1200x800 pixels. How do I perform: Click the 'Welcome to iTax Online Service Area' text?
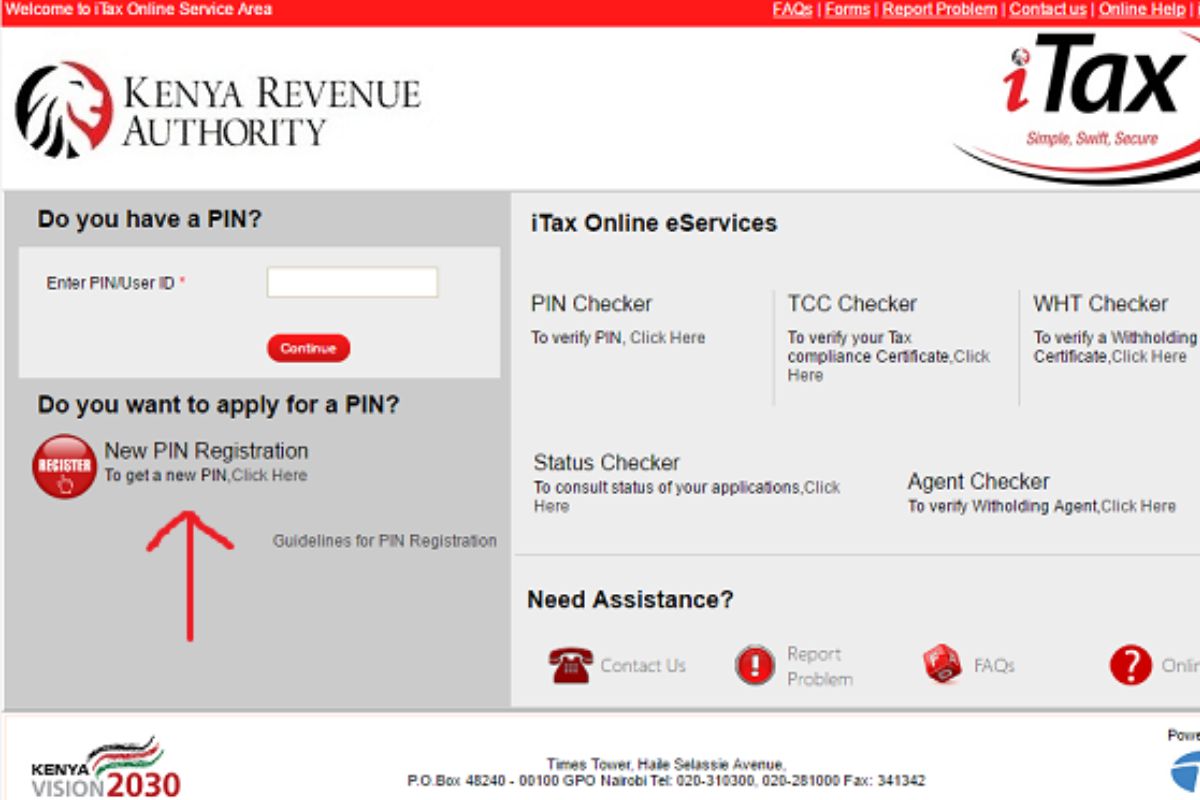coord(139,9)
